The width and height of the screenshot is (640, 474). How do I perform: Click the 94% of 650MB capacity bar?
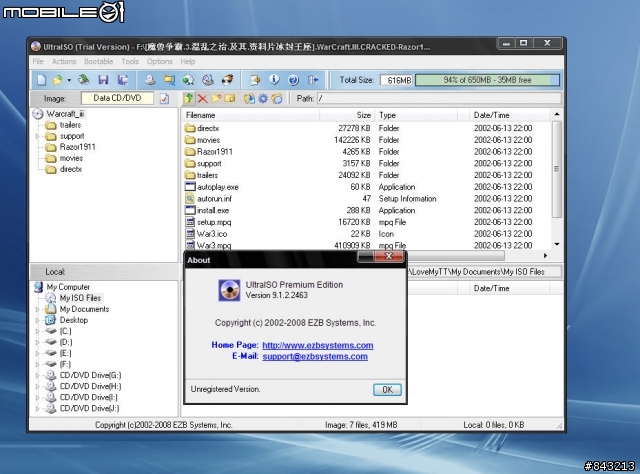coord(487,80)
